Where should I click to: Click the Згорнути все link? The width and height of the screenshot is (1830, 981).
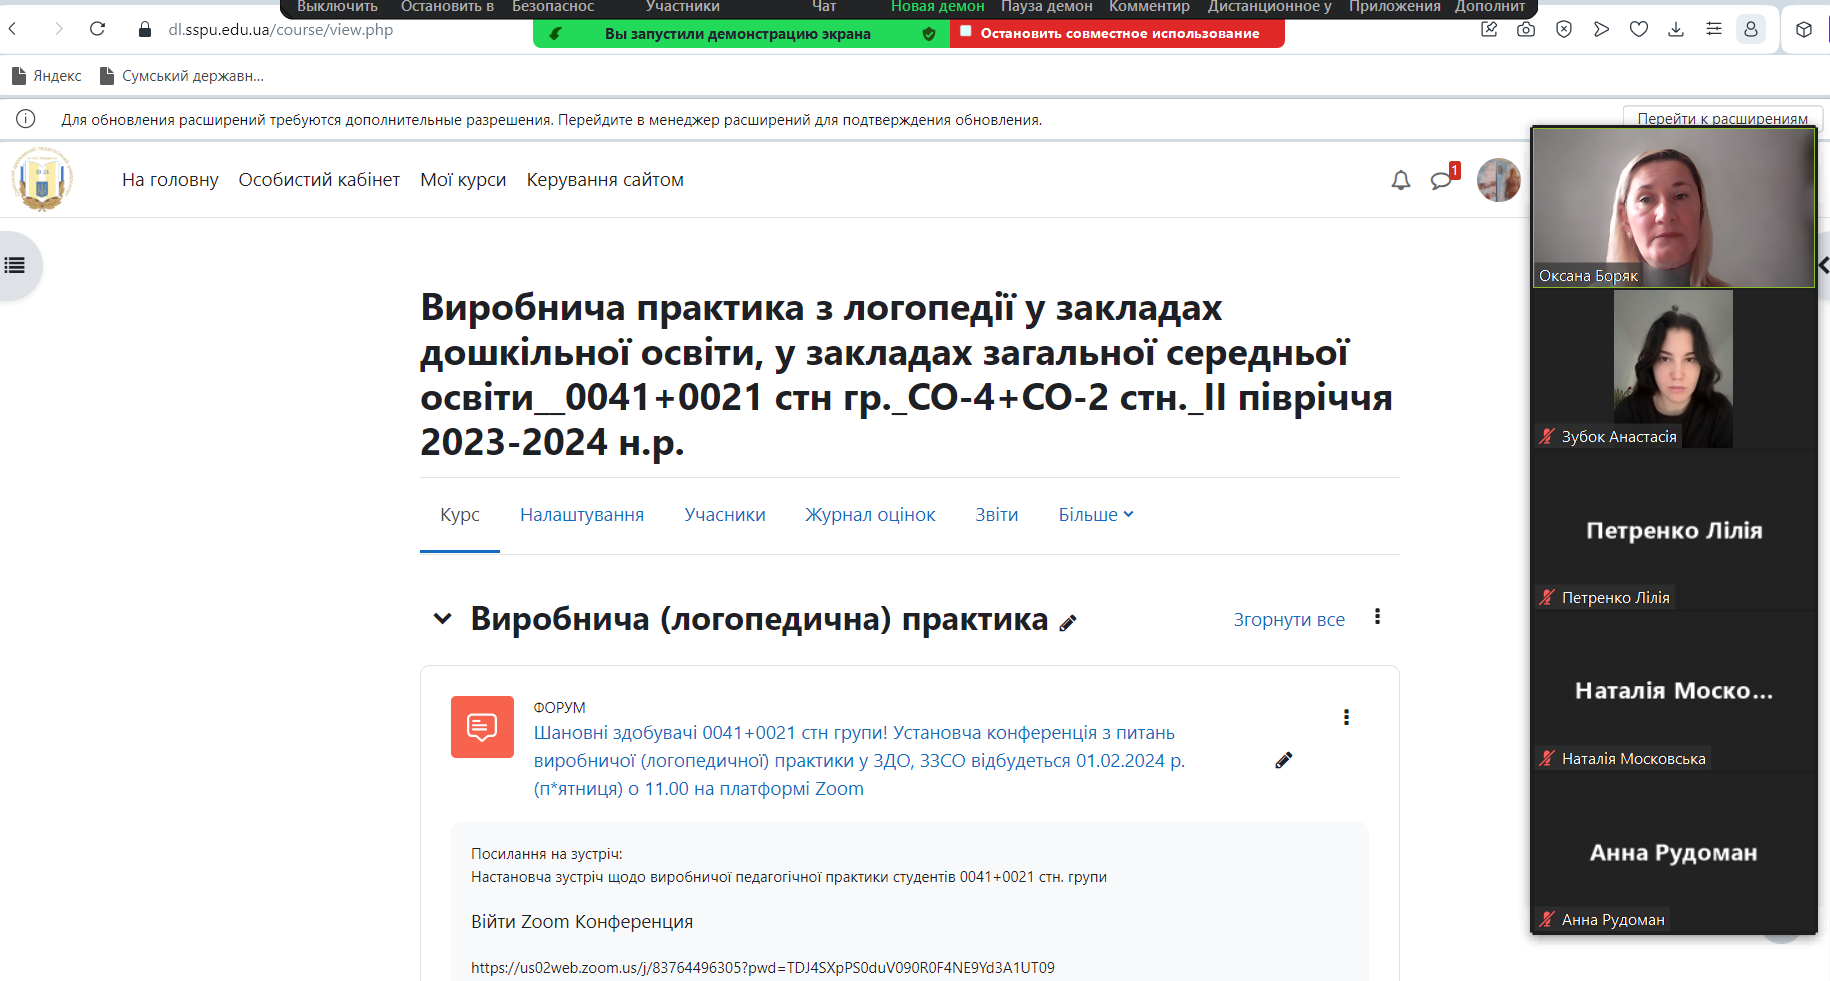coord(1288,620)
